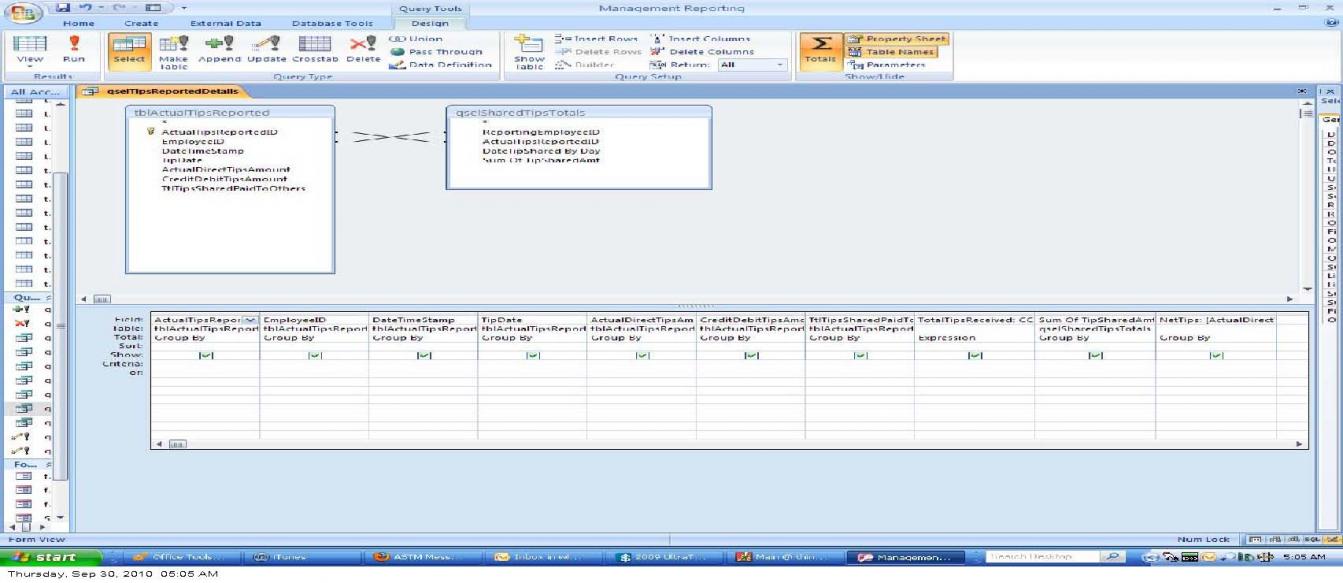
Task: Toggle the Totals sigma button
Action: 820,52
